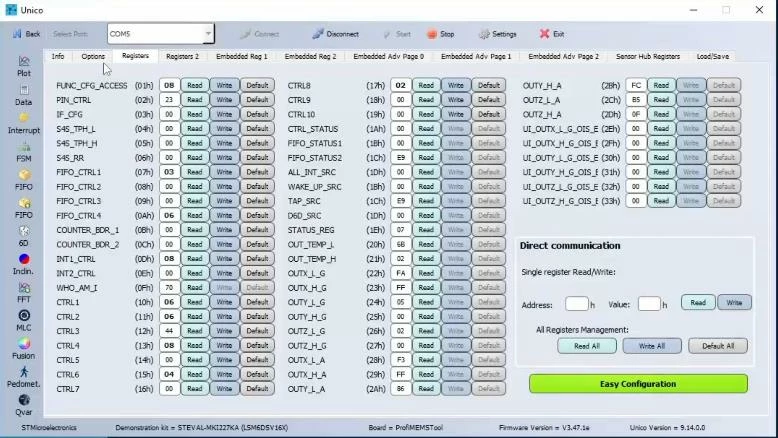Click Read in Direct communication panel

coord(698,302)
